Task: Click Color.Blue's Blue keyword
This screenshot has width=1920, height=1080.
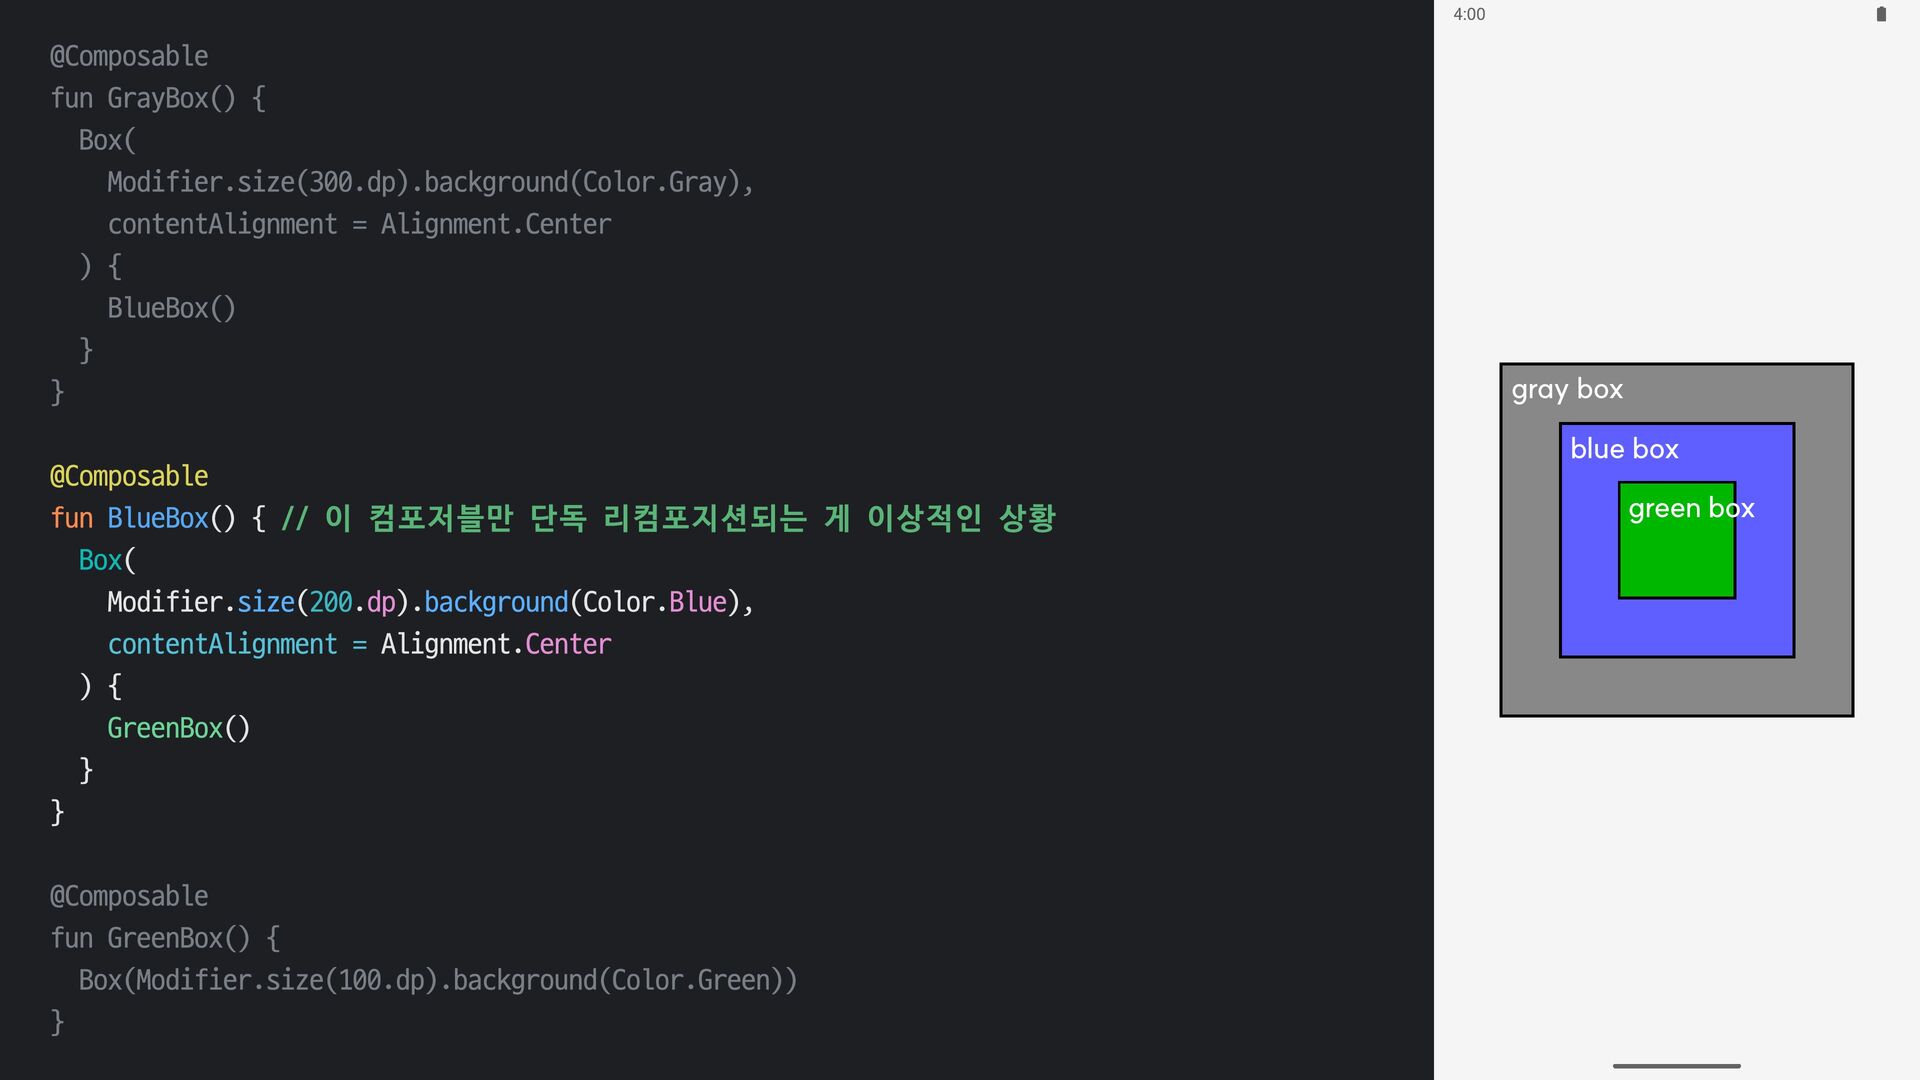Action: point(697,602)
